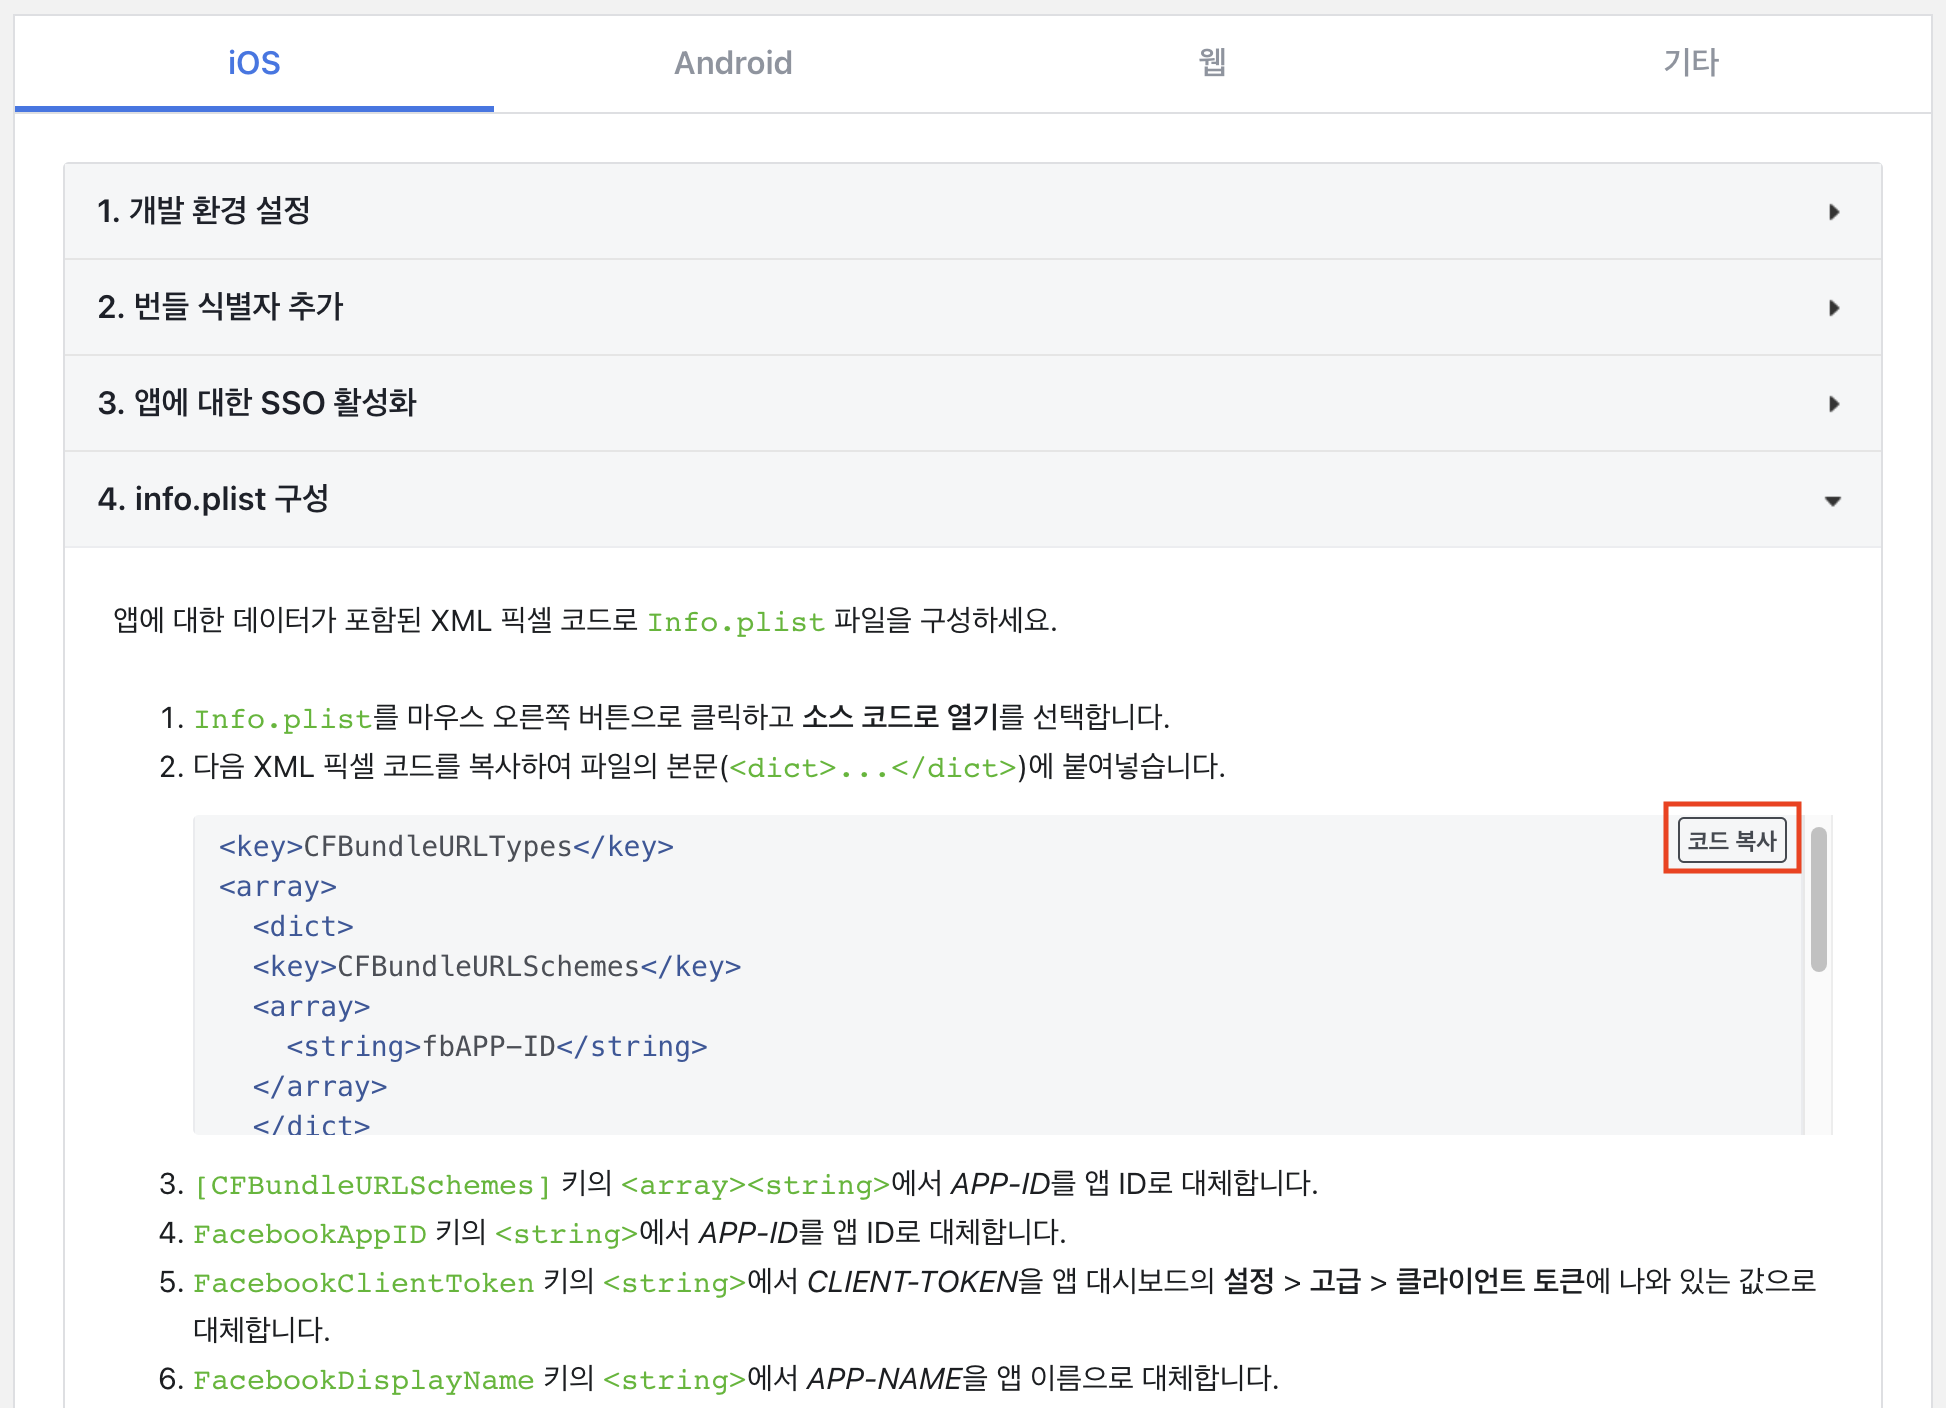Click section header 3. 앱에 대한 SSO 활성화

point(257,403)
